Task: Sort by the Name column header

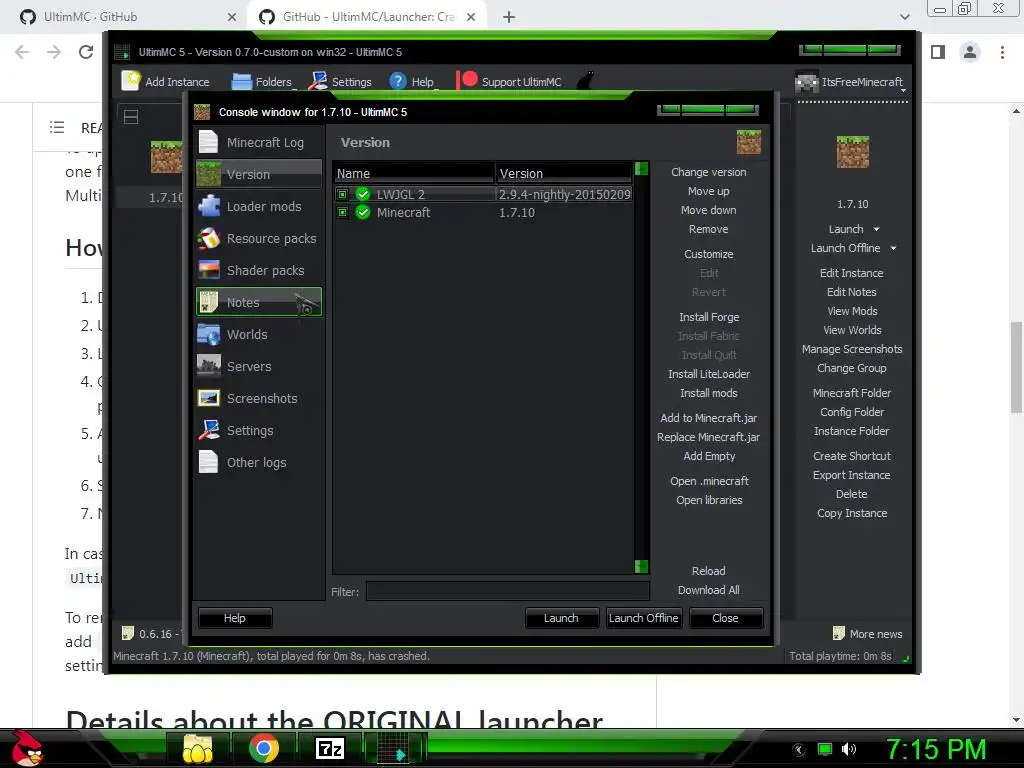Action: (x=414, y=174)
